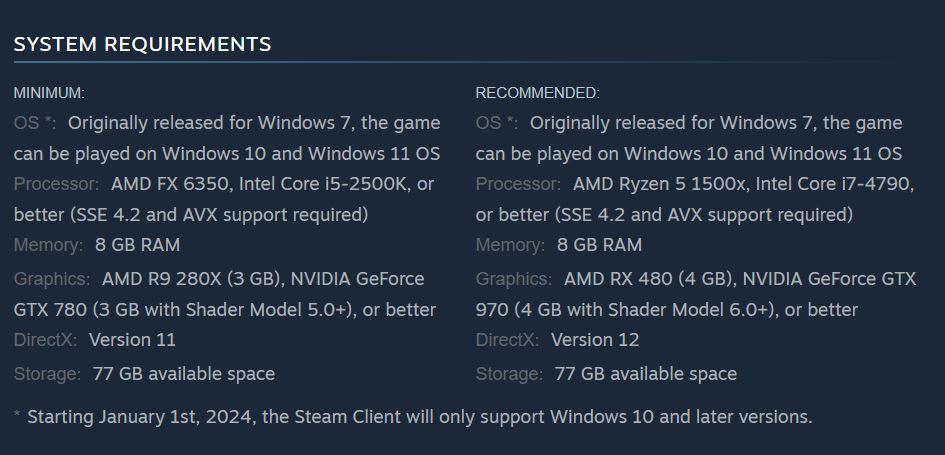Click the Memory label under Recommended

pyautogui.click(x=509, y=245)
